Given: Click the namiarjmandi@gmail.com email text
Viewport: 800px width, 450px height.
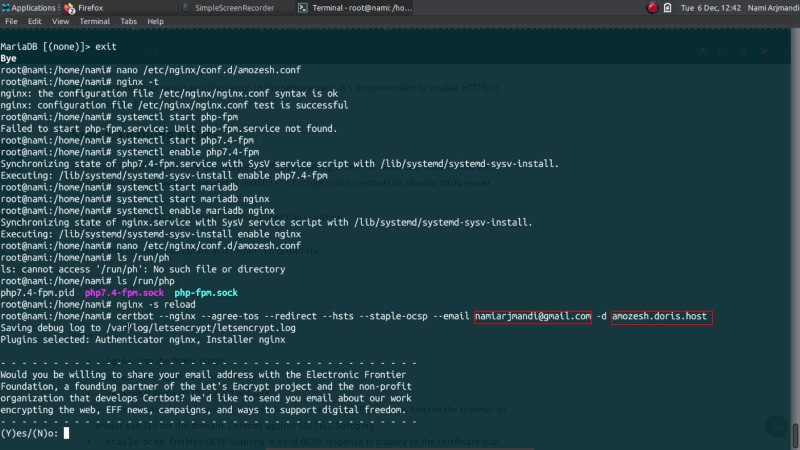Looking at the screenshot, I should [x=533, y=316].
